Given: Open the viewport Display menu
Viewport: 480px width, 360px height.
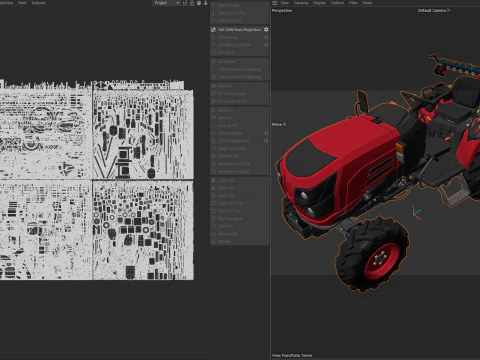Looking at the screenshot, I should point(319,3).
